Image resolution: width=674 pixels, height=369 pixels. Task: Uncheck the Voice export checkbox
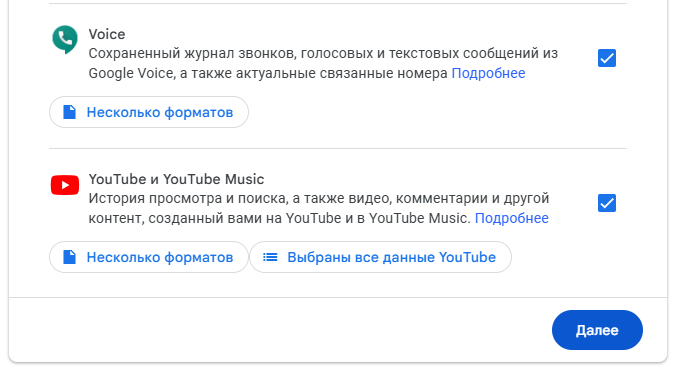tap(607, 58)
